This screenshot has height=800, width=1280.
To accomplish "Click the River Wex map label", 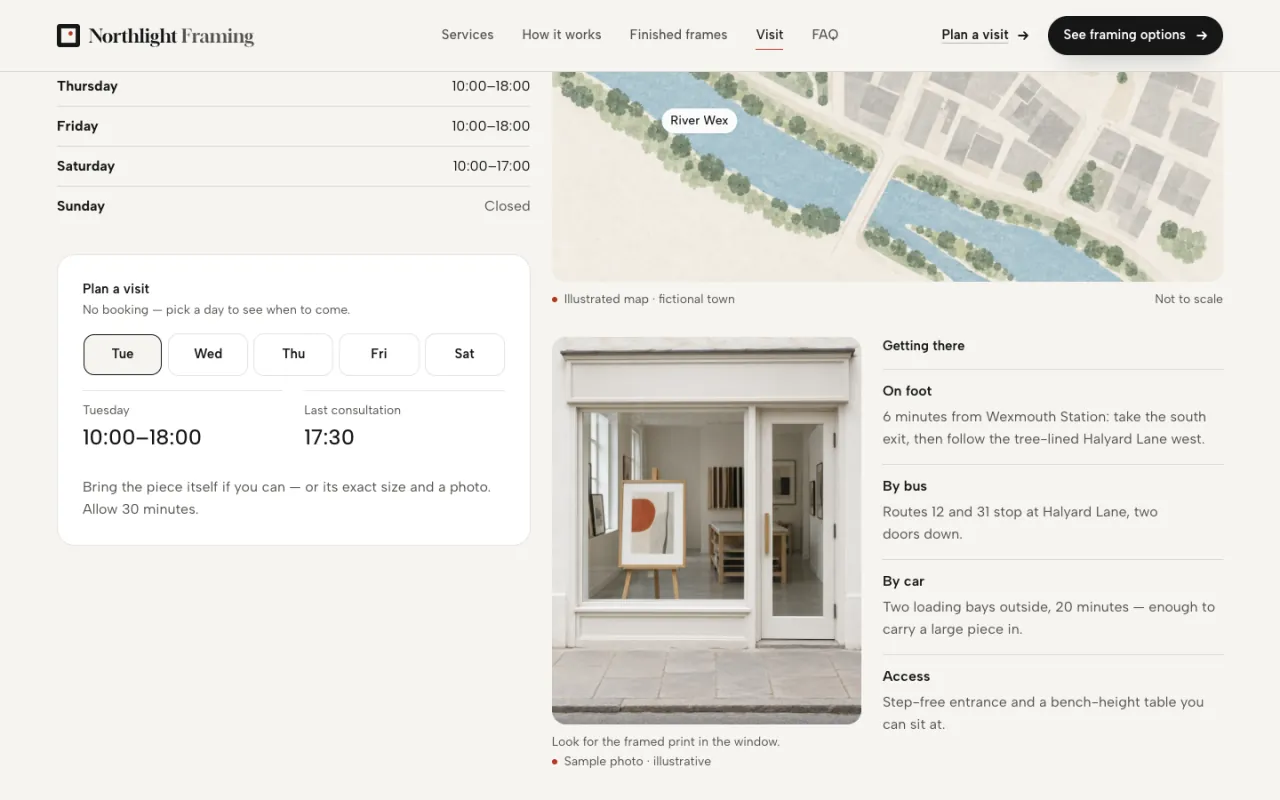I will [x=699, y=121].
